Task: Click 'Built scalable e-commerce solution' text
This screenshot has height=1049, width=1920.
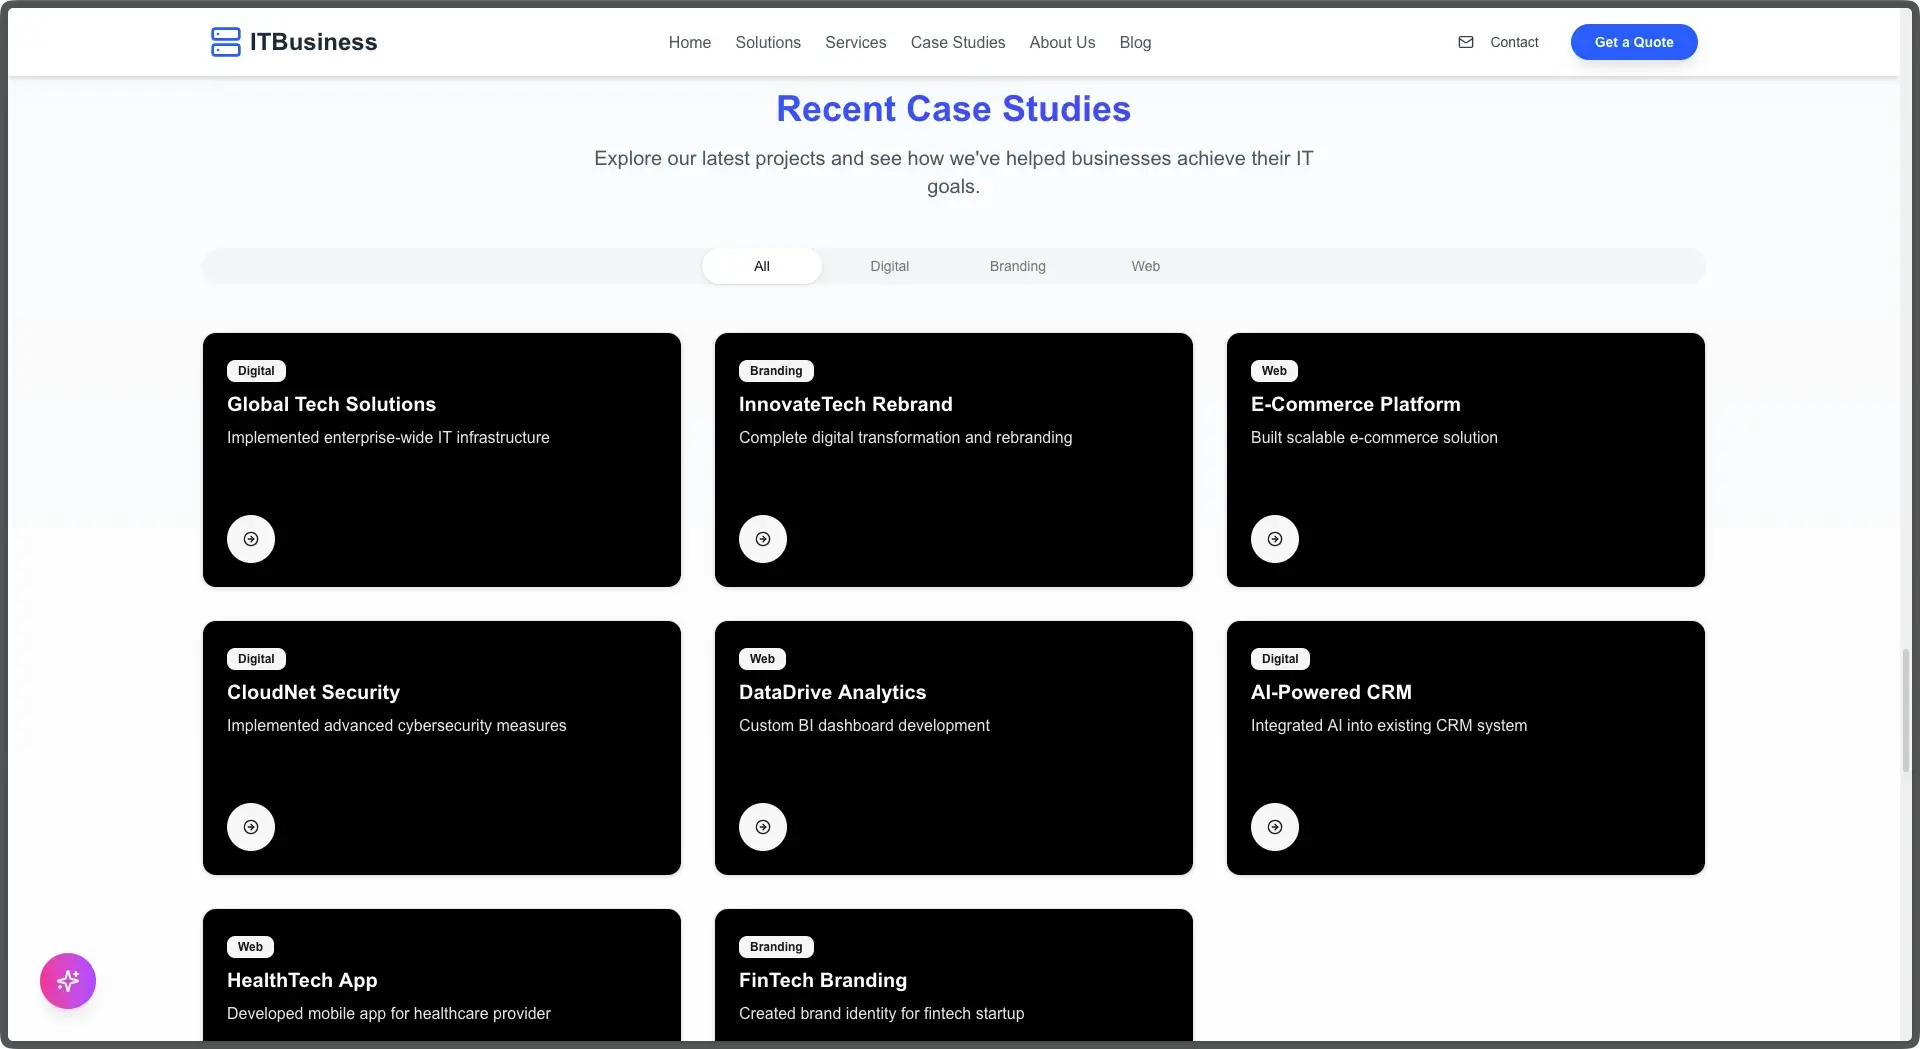Action: (x=1374, y=437)
